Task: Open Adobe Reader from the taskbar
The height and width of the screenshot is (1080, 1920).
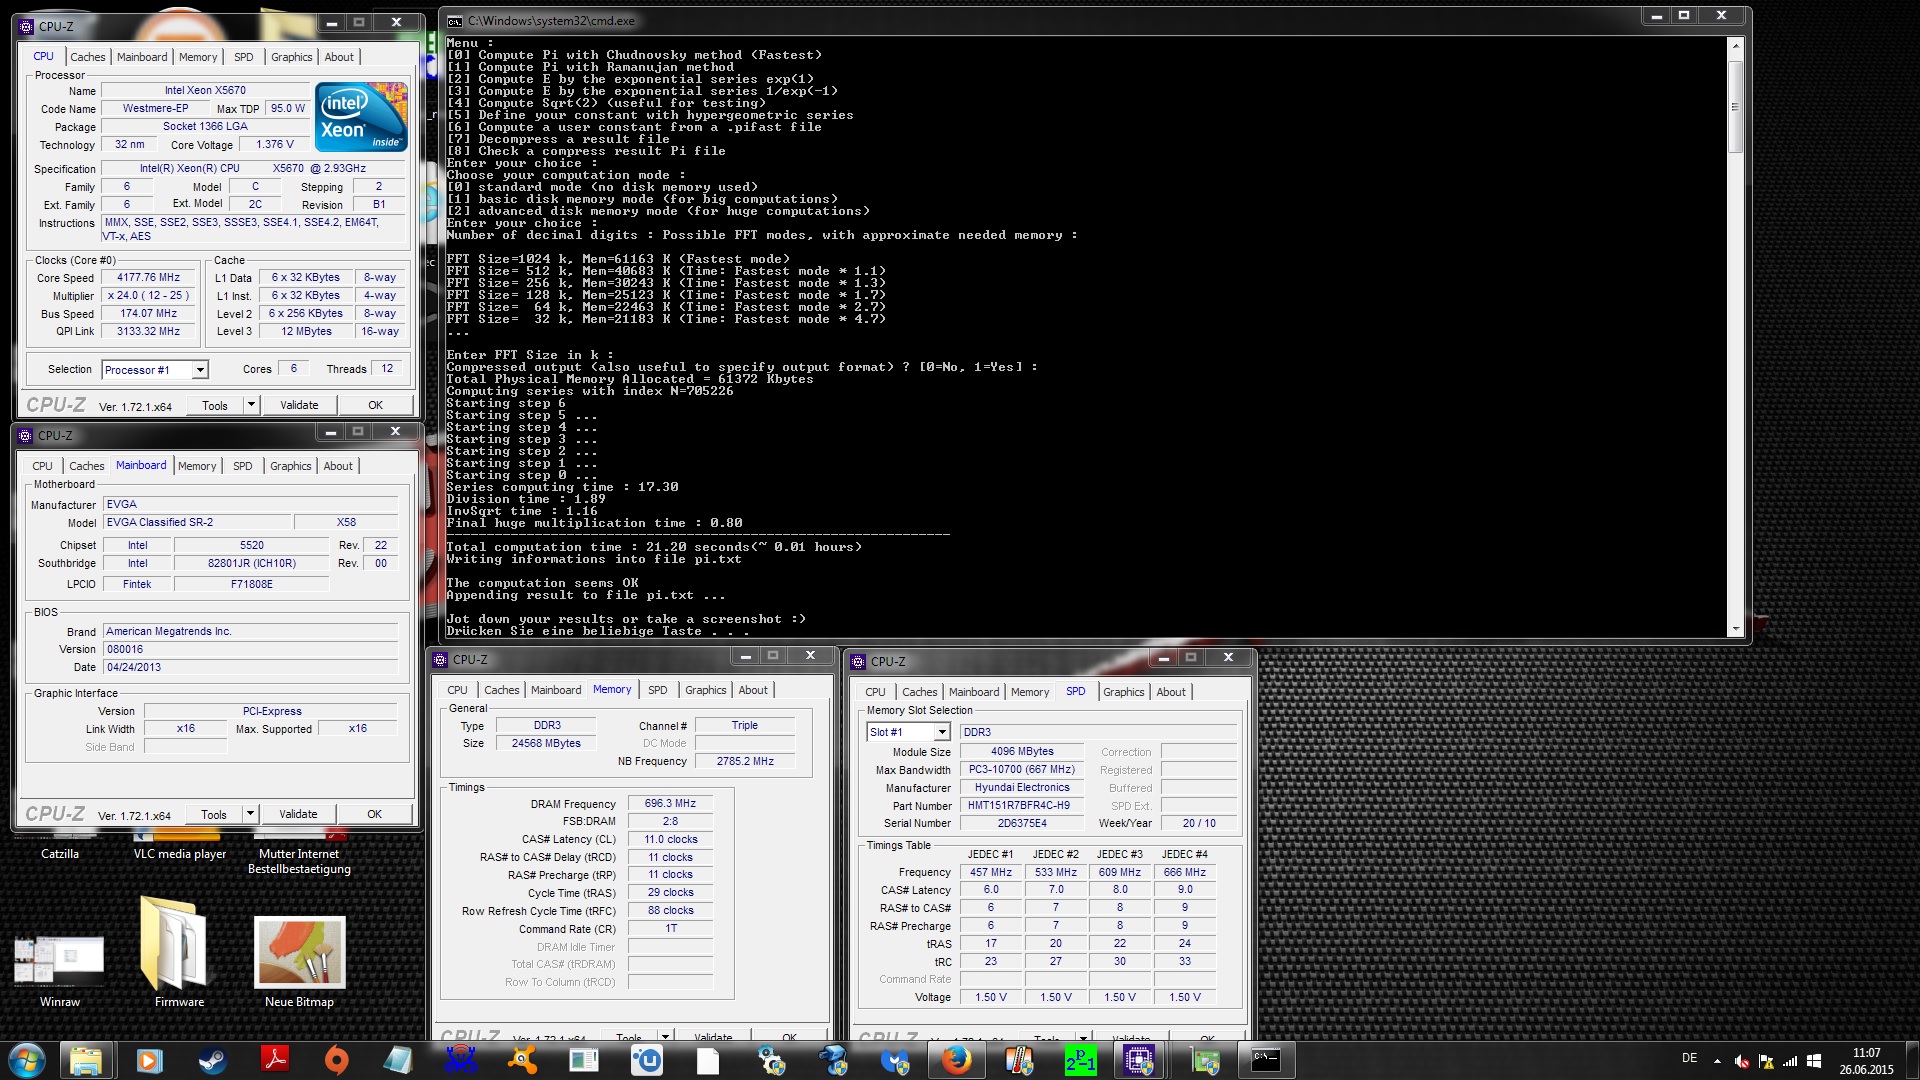Action: [274, 1060]
